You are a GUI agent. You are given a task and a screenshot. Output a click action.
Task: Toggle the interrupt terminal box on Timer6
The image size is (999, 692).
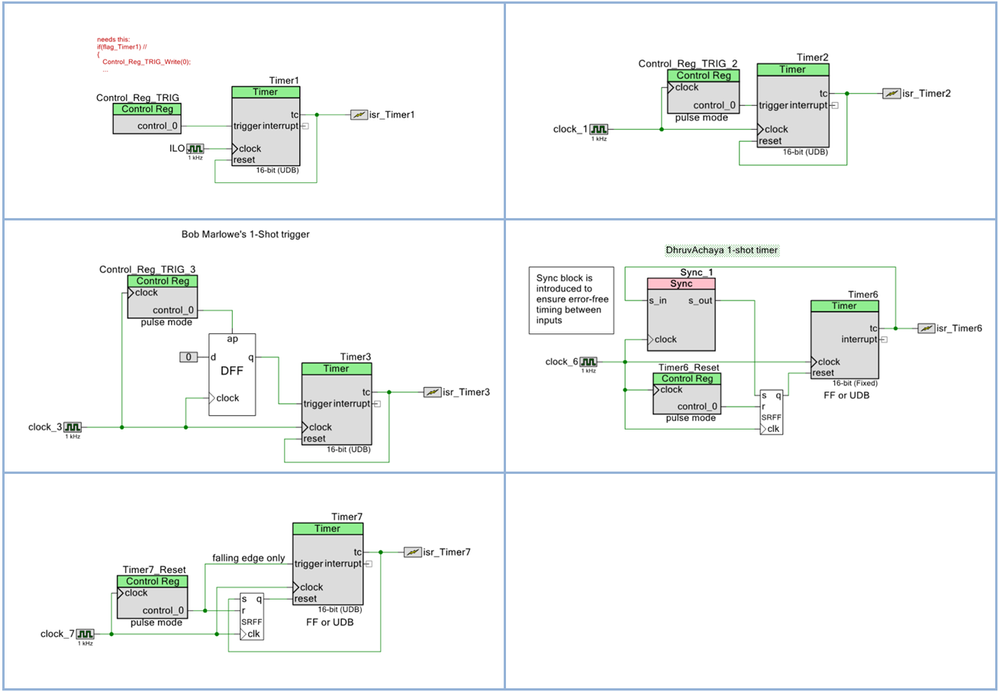(884, 339)
